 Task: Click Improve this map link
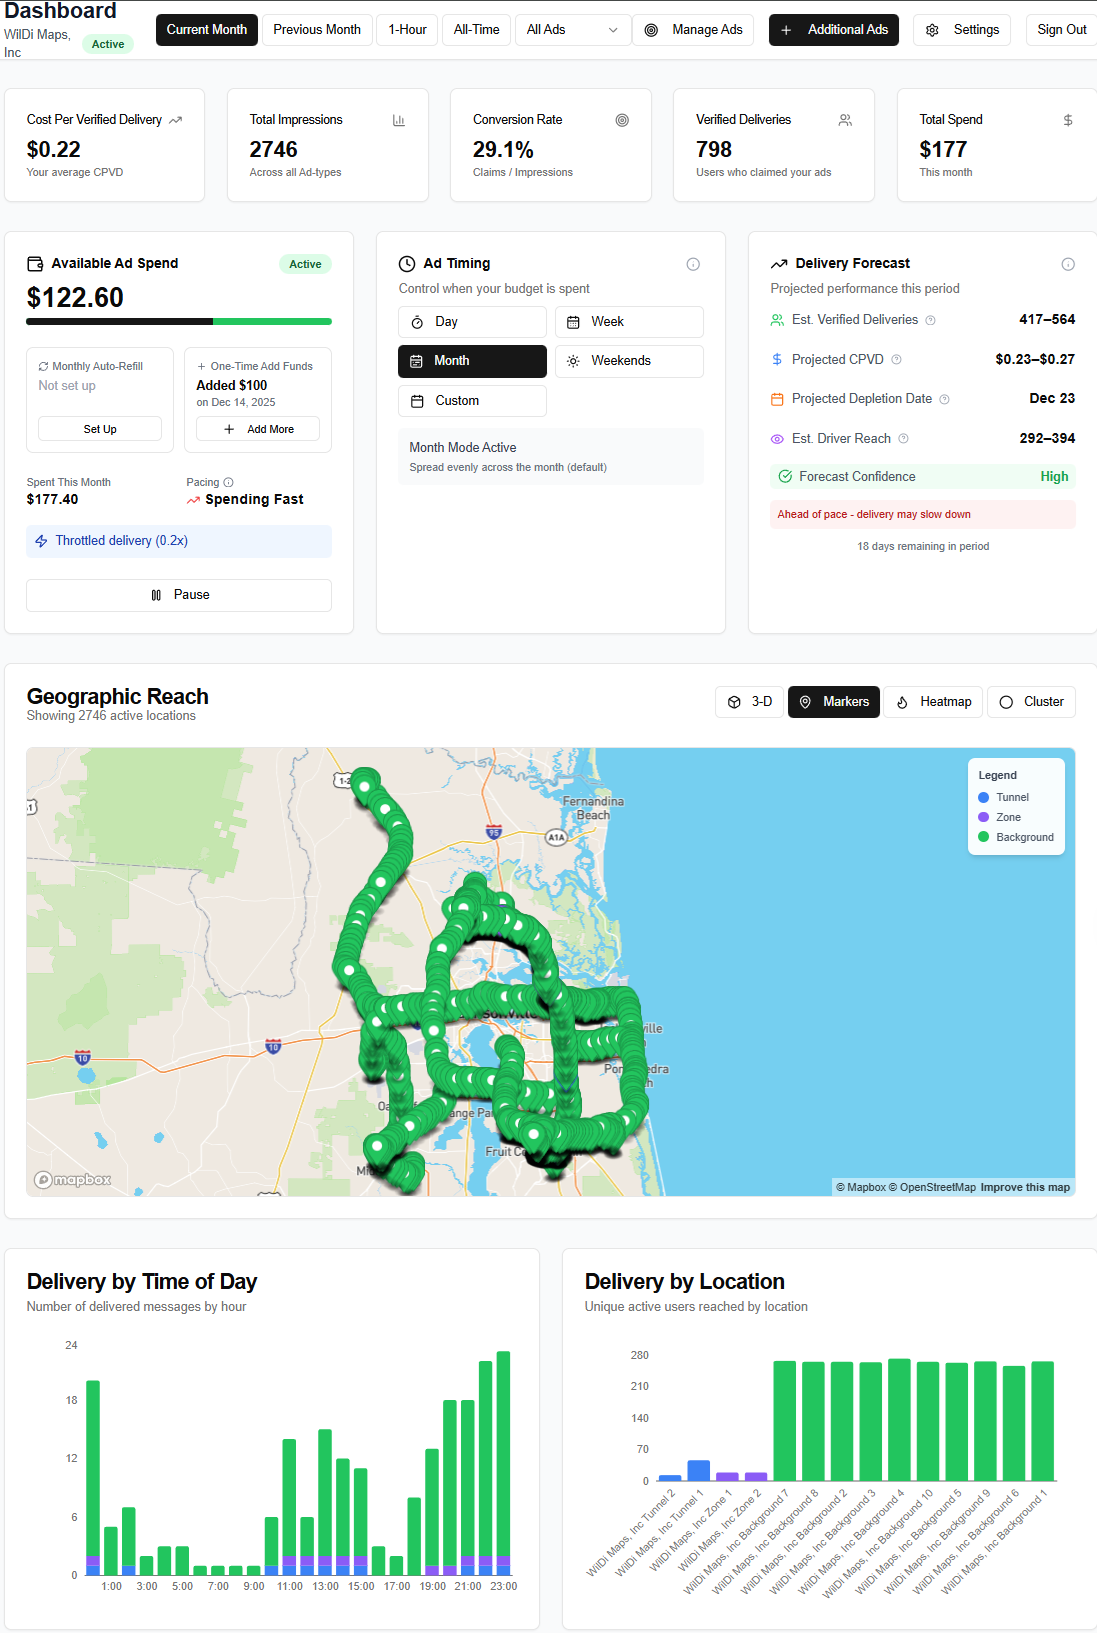(1025, 1187)
